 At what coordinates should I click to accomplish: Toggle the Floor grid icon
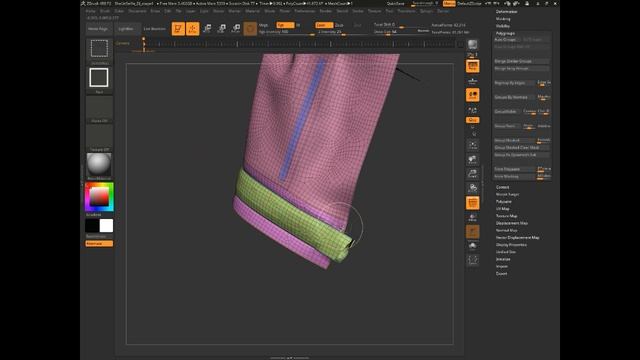tap(473, 80)
